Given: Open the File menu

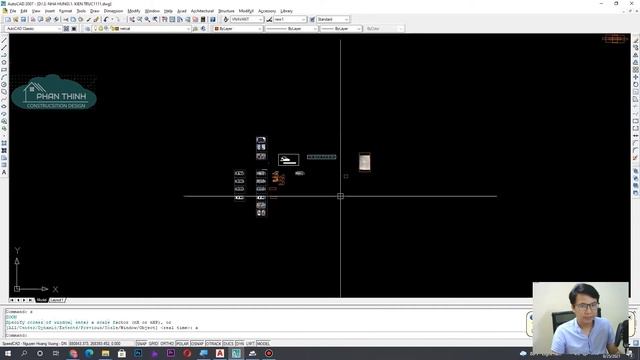Looking at the screenshot, I should click(x=13, y=11).
